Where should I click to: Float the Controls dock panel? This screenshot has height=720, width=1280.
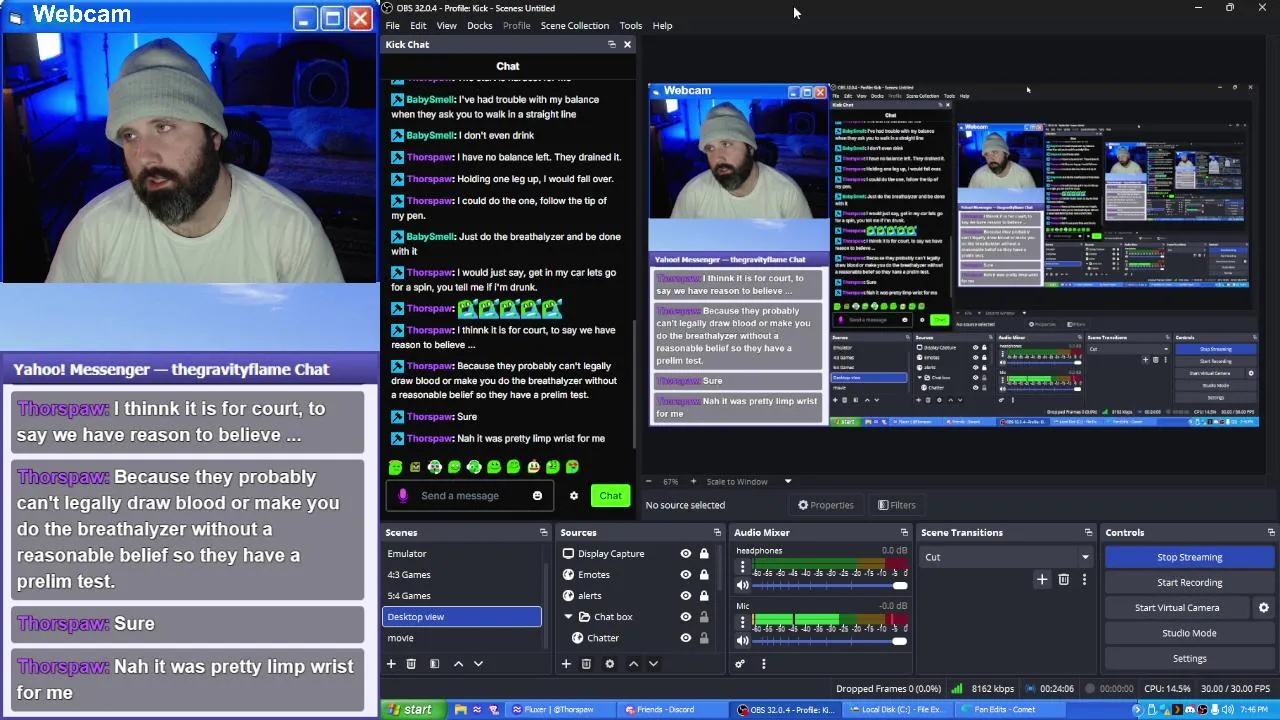pos(1271,533)
